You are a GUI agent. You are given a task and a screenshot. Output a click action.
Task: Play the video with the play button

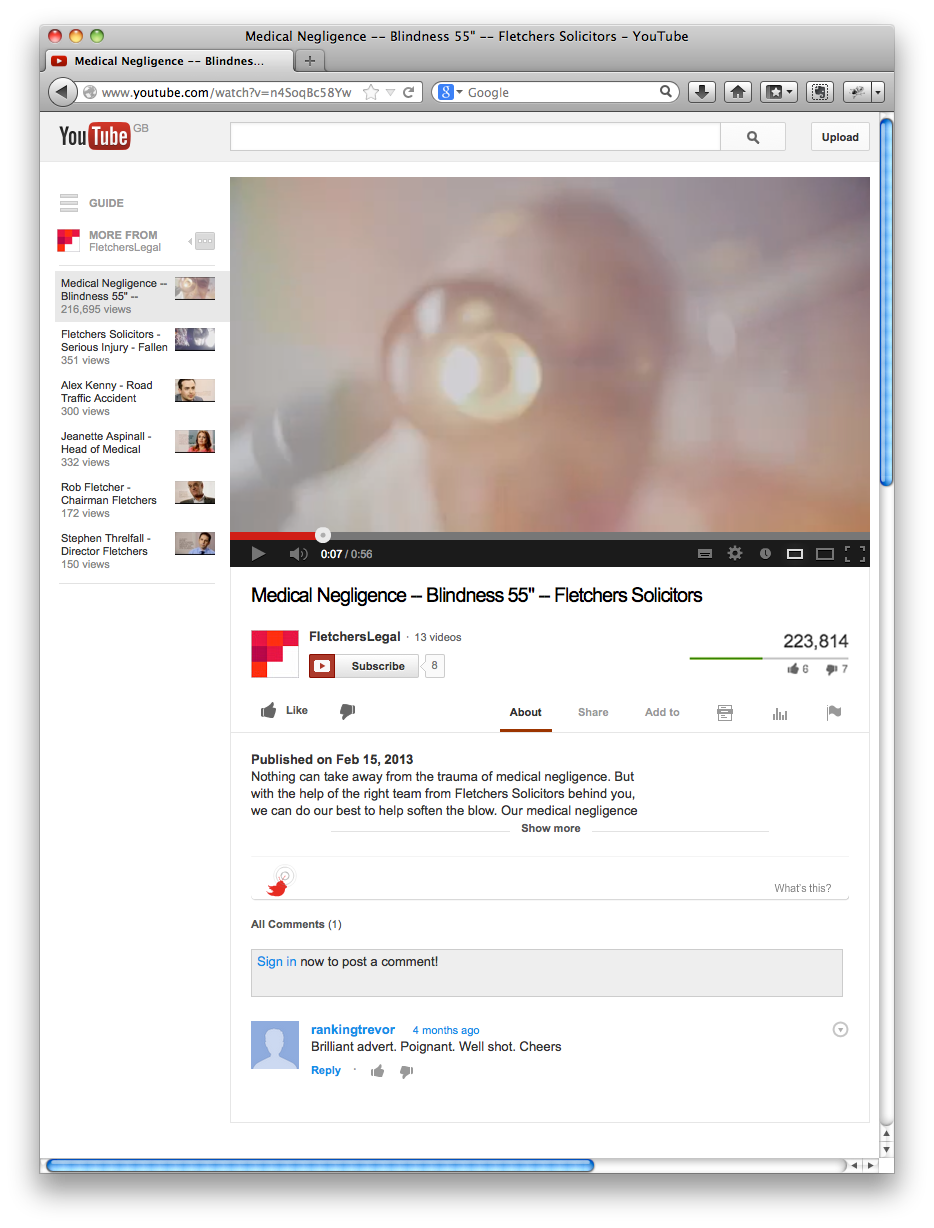pyautogui.click(x=258, y=554)
